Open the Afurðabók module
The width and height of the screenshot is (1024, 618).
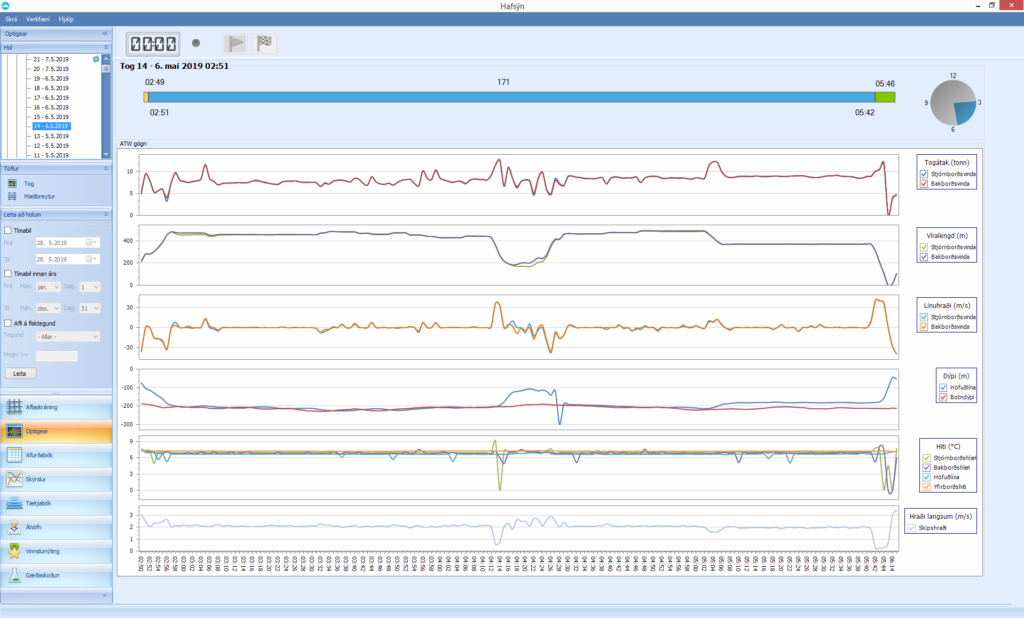[56, 455]
